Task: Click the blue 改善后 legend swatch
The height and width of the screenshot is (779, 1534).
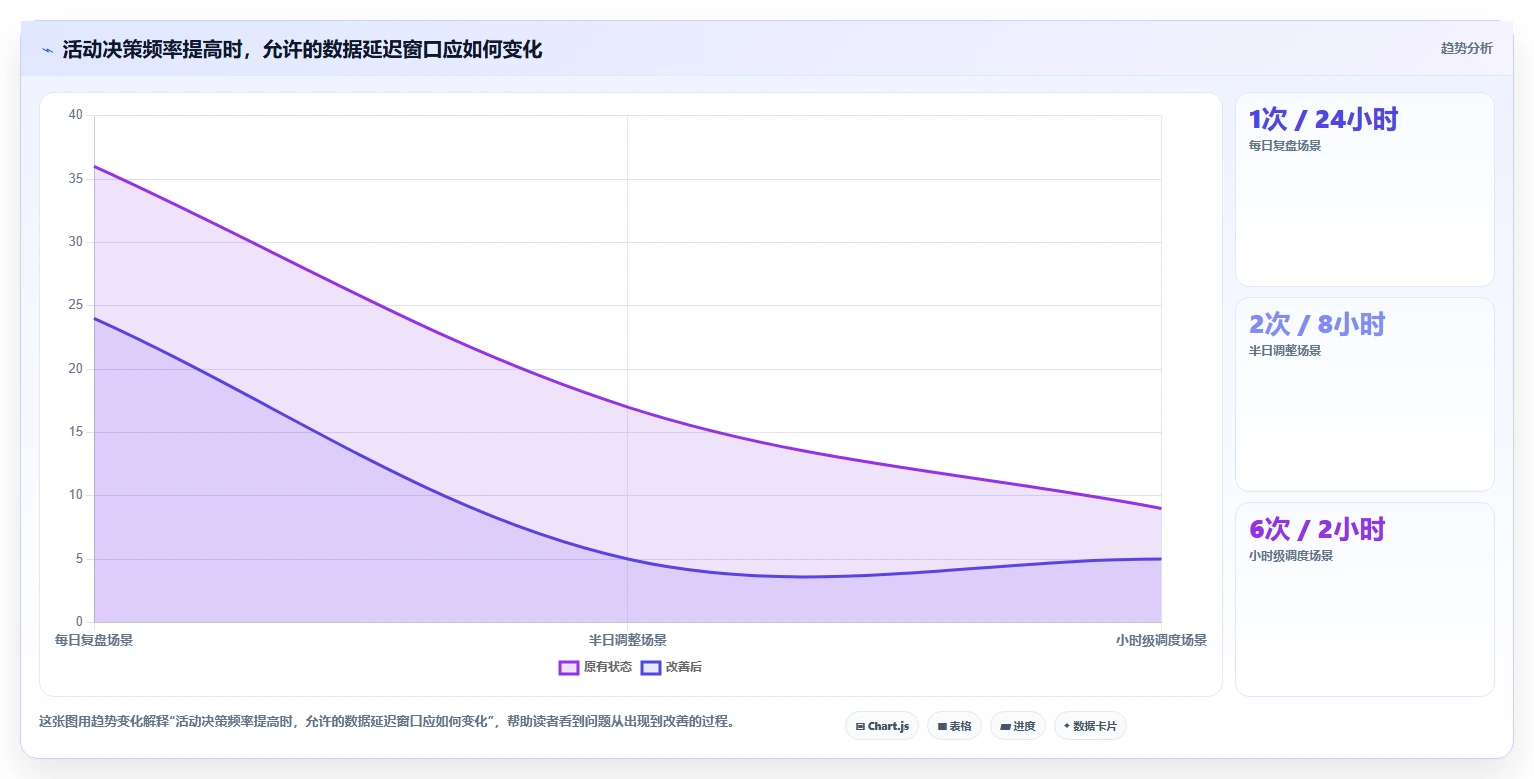Action: pos(651,667)
